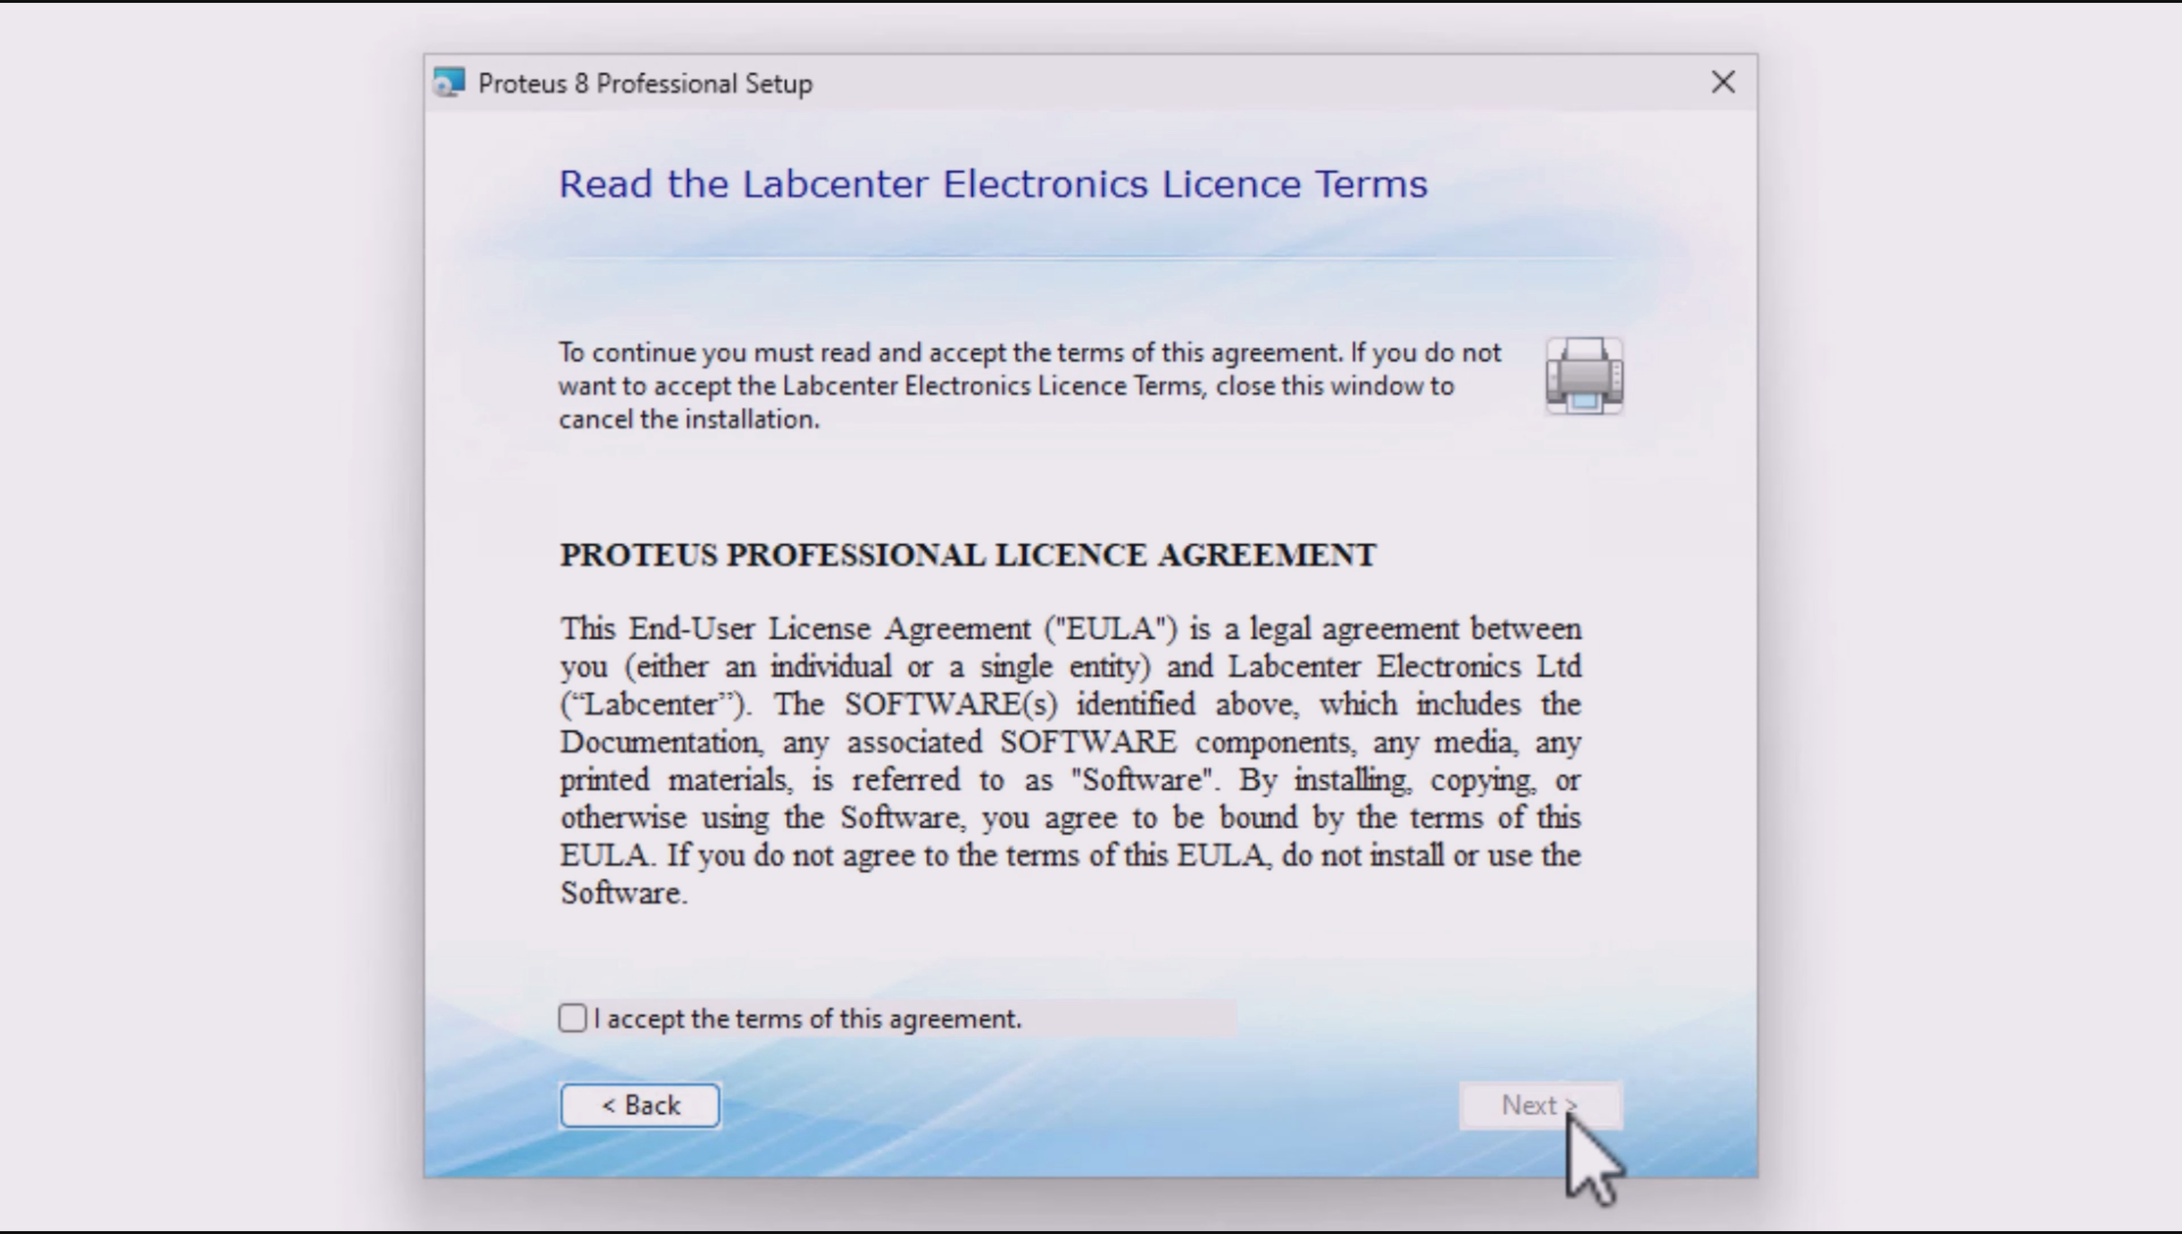This screenshot has width=2182, height=1234.
Task: Click the printer icon to print licence
Action: pos(1584,376)
